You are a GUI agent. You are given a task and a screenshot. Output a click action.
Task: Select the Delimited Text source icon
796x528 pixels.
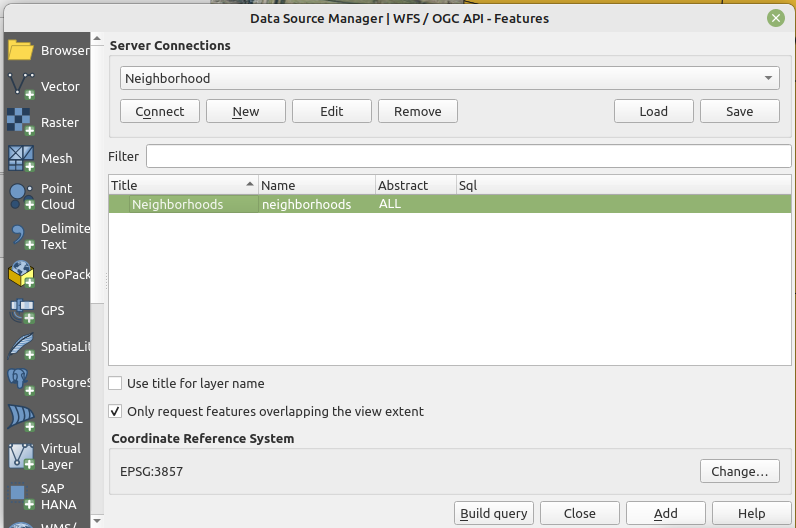21,237
